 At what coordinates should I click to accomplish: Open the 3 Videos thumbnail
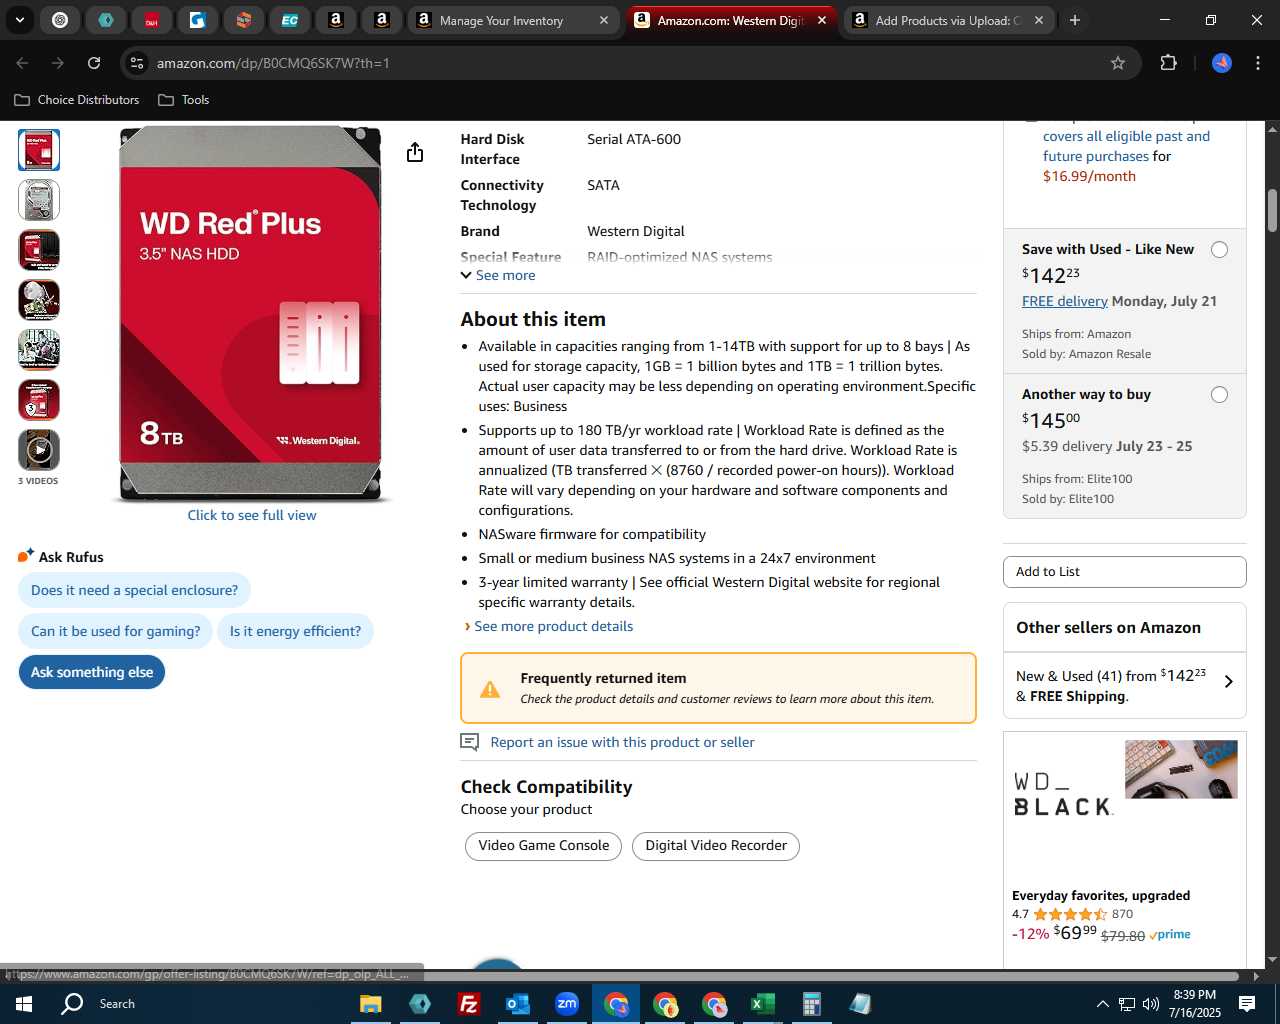coord(39,450)
